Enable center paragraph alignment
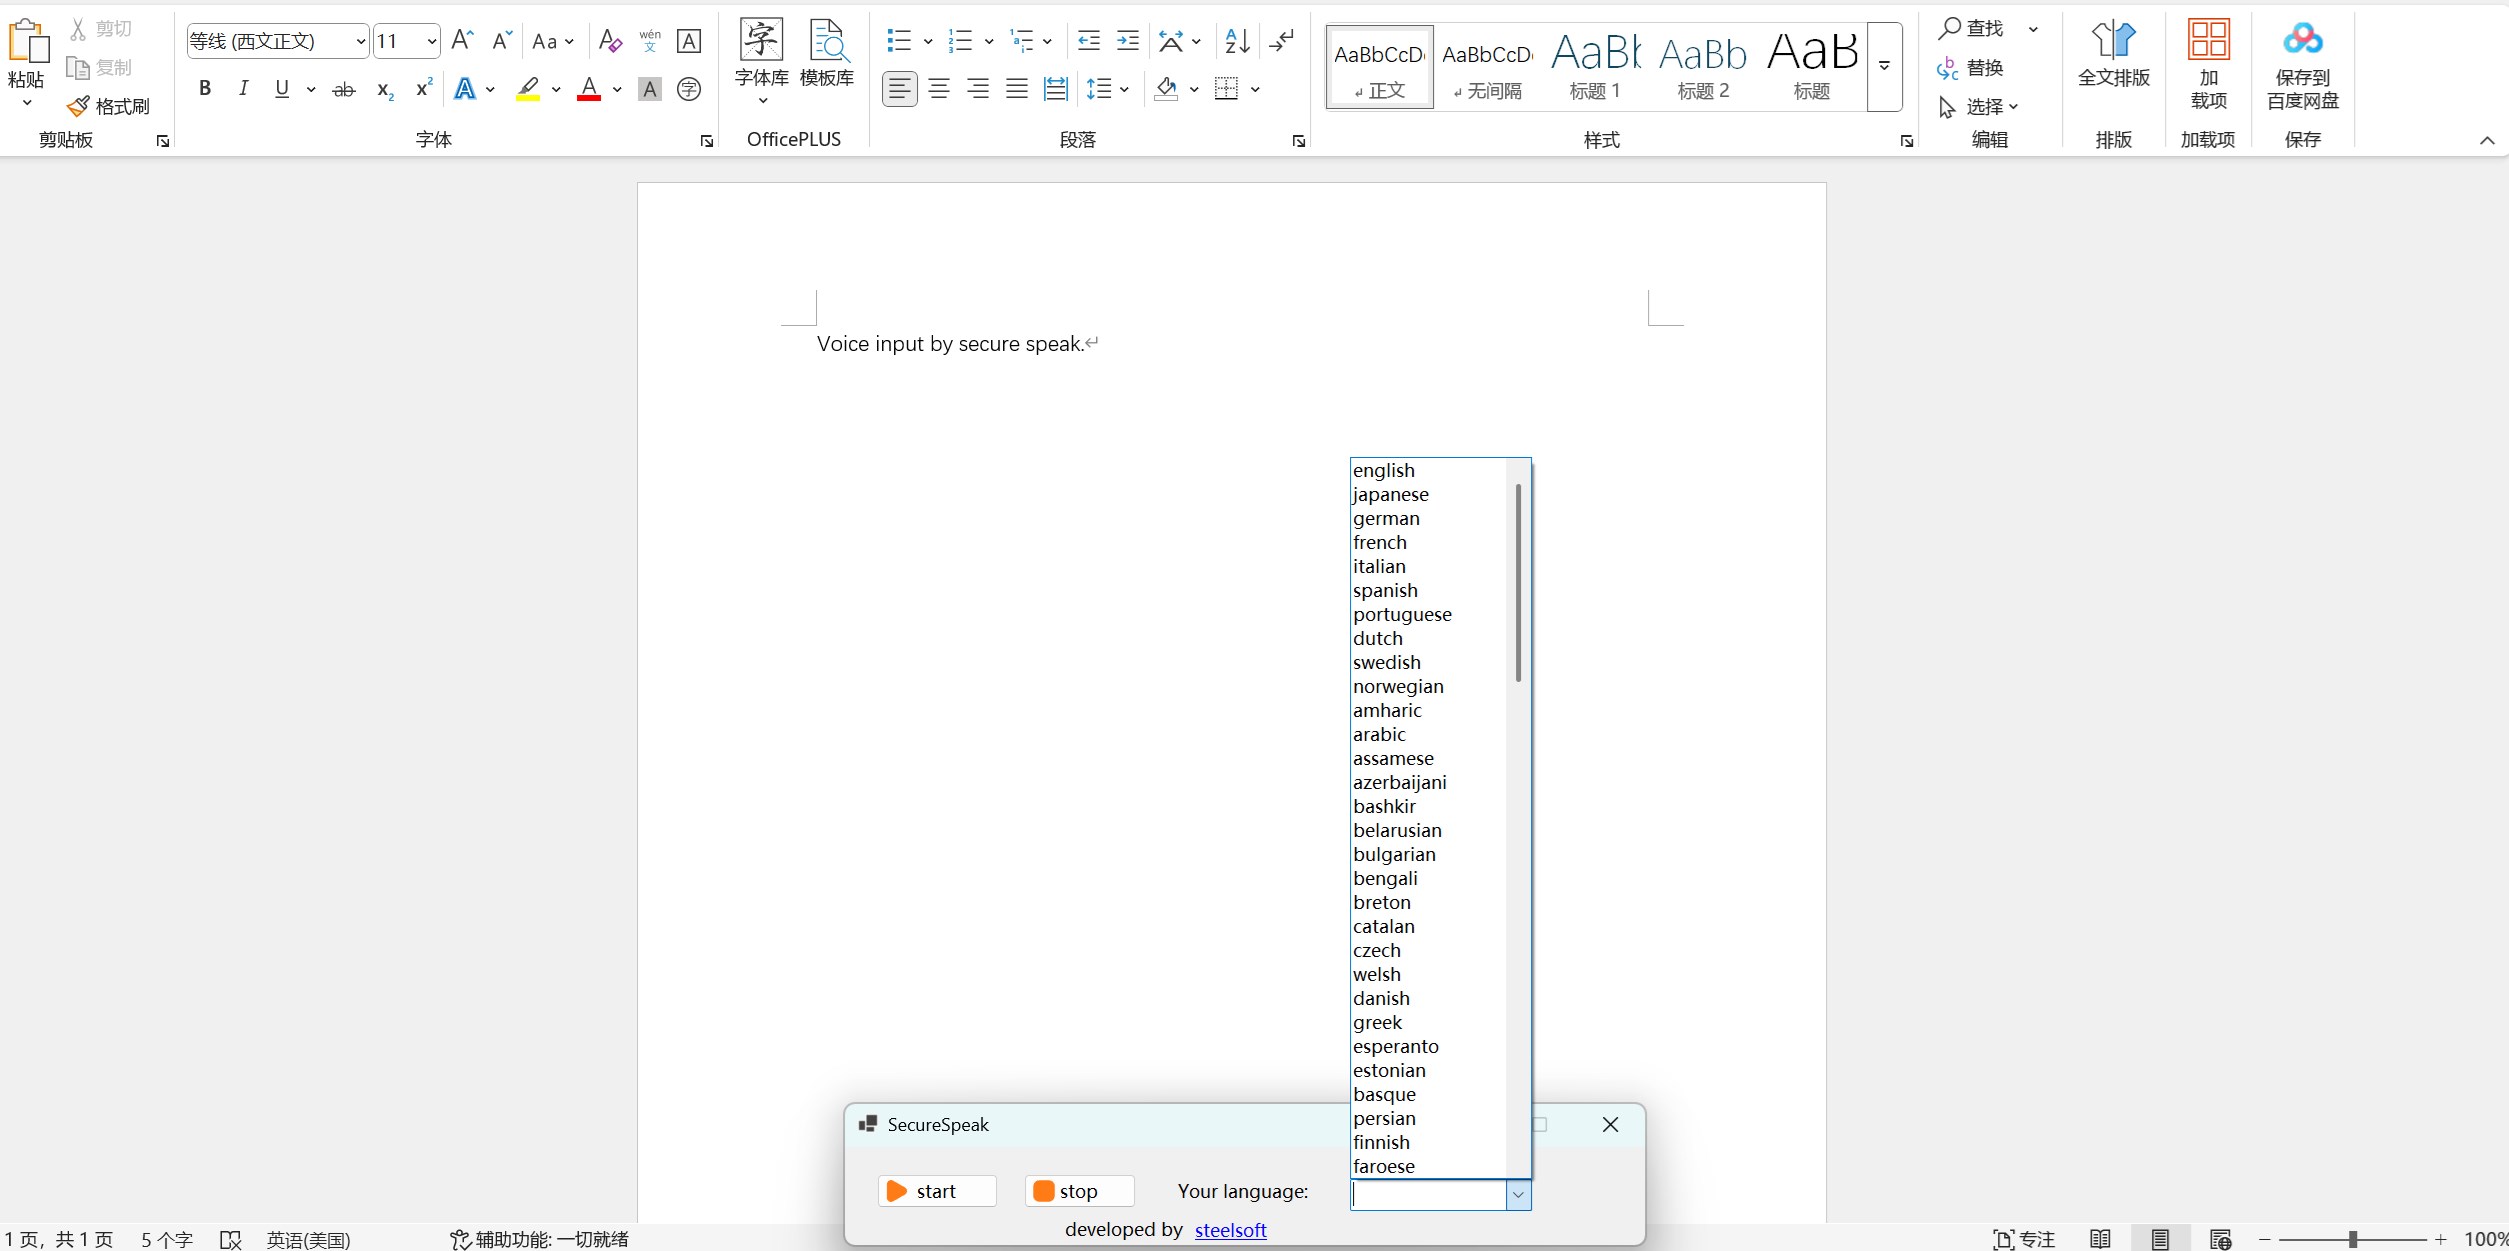The height and width of the screenshot is (1251, 2509). click(939, 89)
